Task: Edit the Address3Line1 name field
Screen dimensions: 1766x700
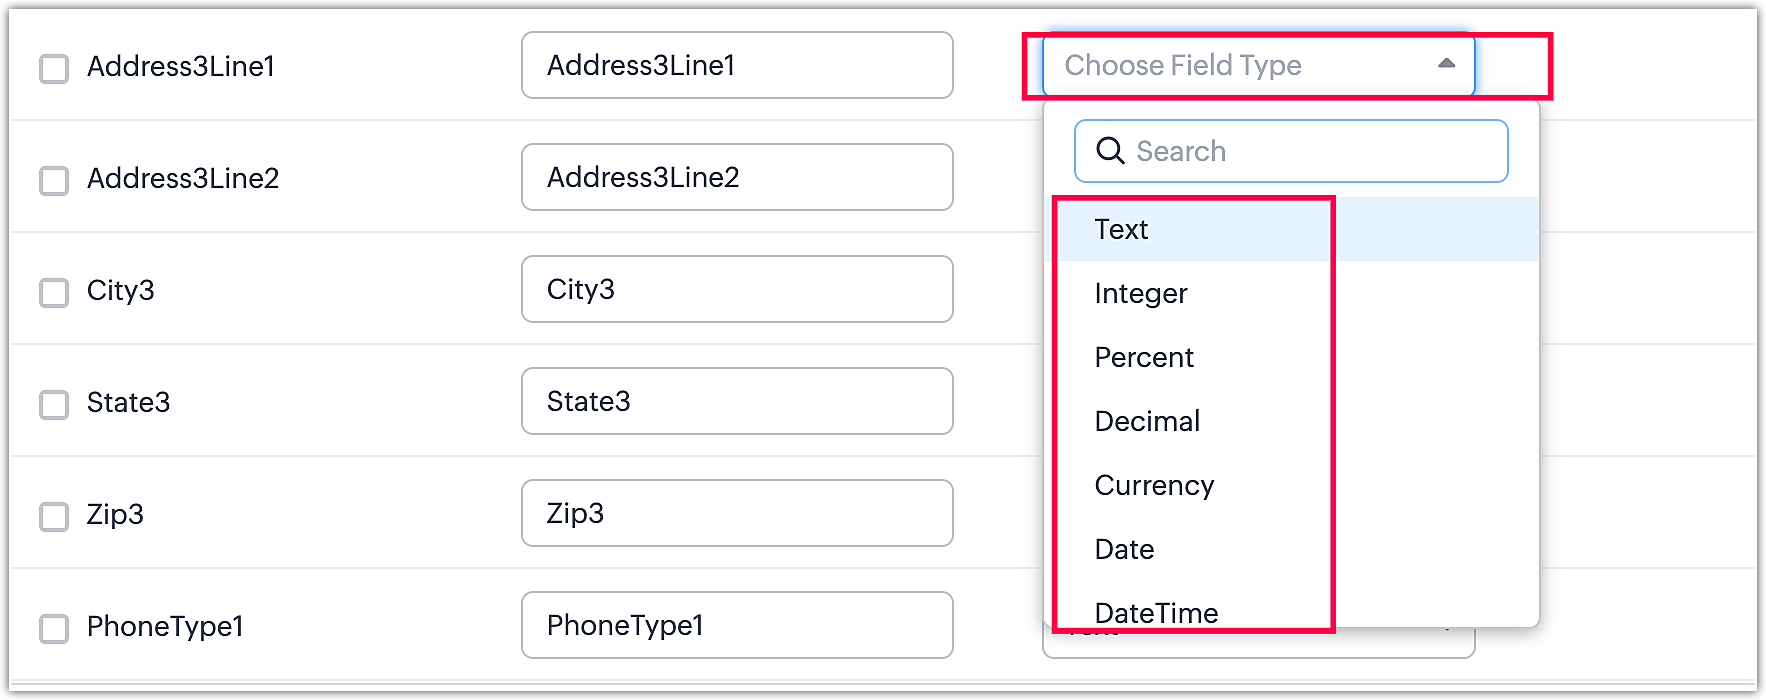Action: coord(737,65)
